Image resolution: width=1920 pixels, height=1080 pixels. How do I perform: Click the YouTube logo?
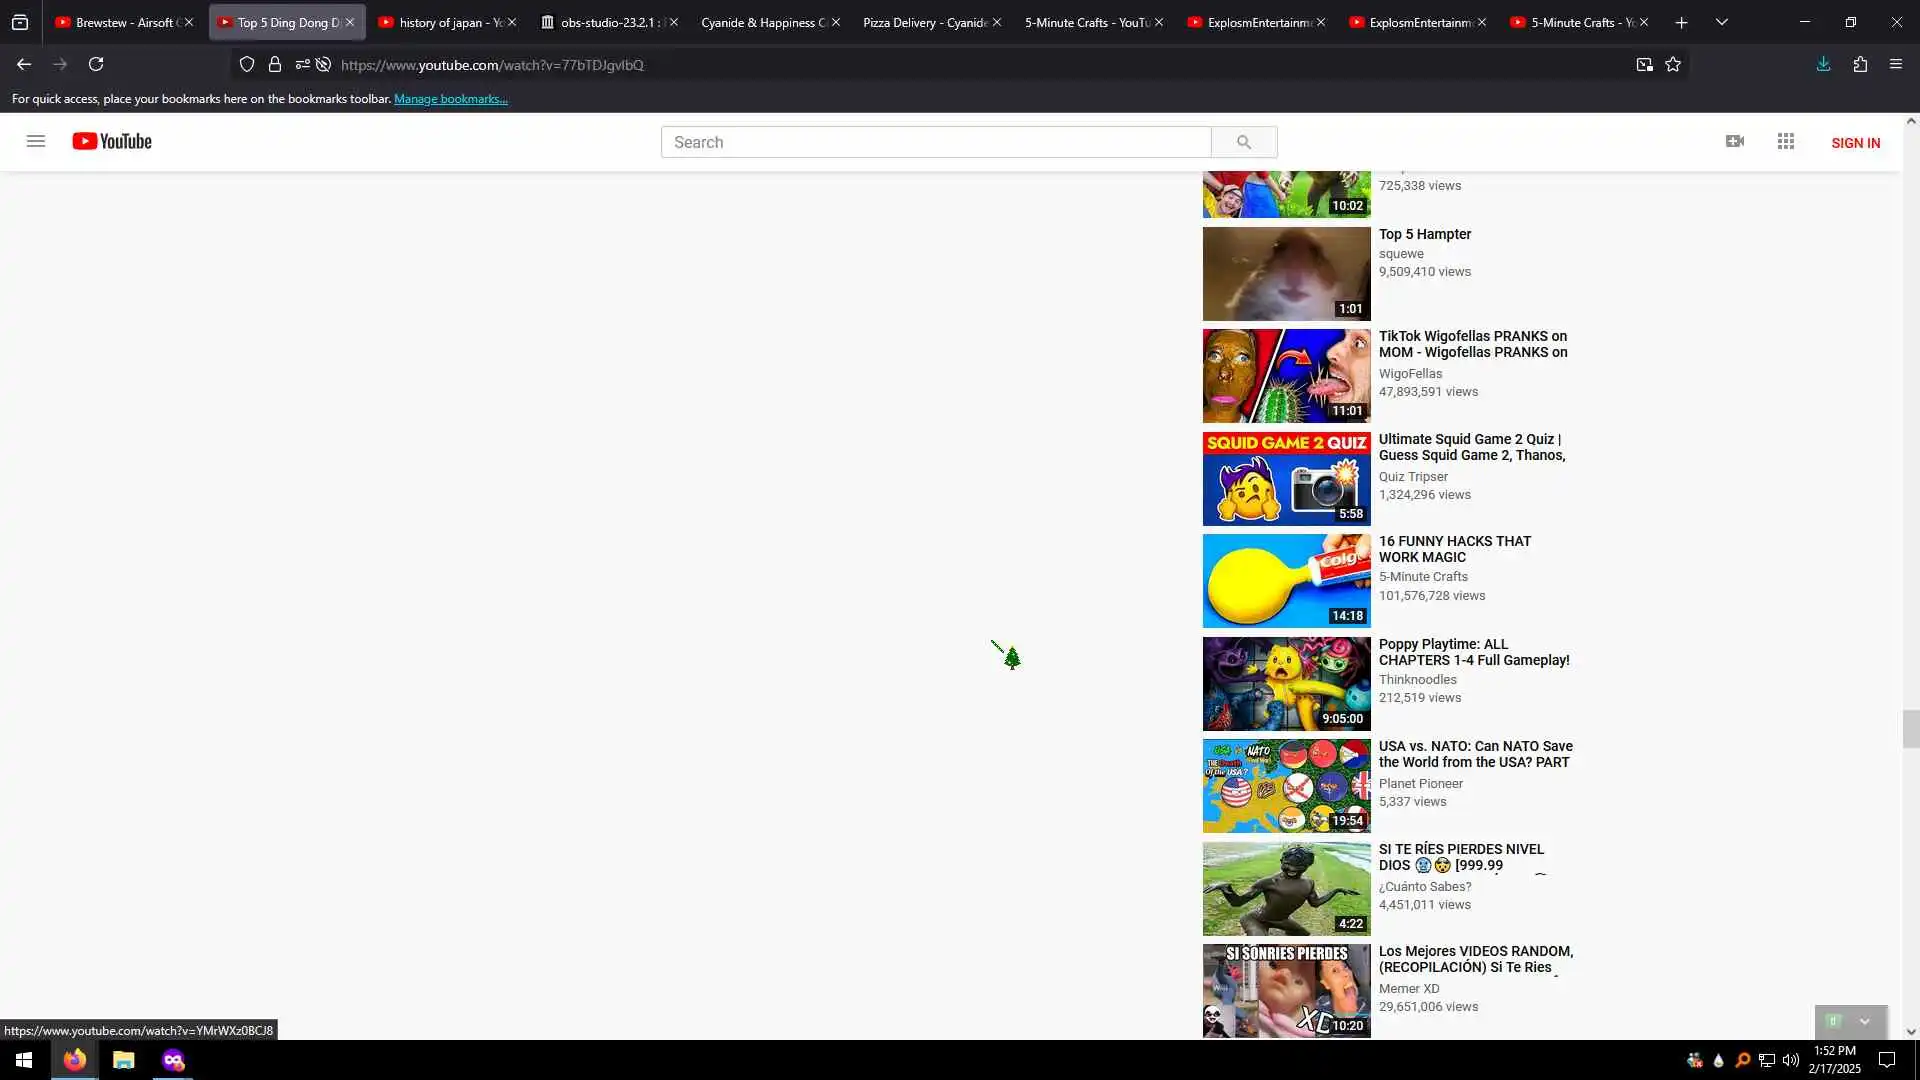tap(112, 141)
